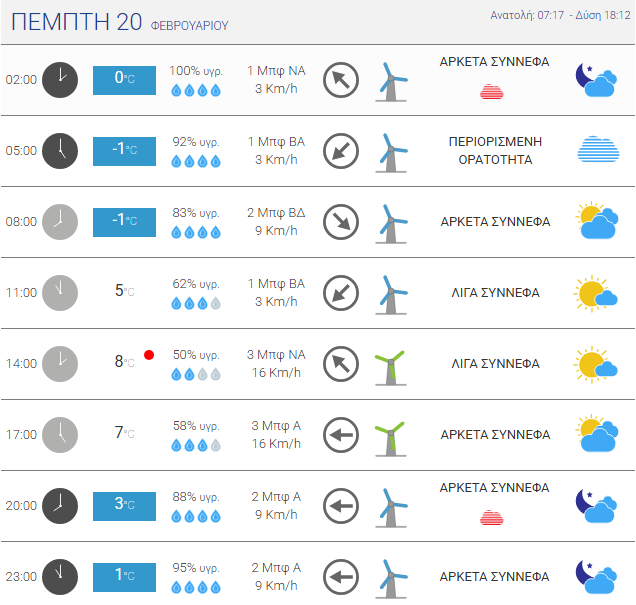The image size is (636, 605).
Task: Click the sunrise and sunset times text
Action: coord(560,15)
